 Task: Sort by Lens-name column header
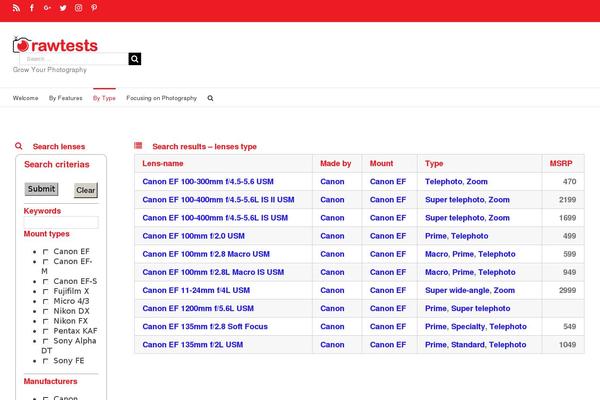click(163, 163)
